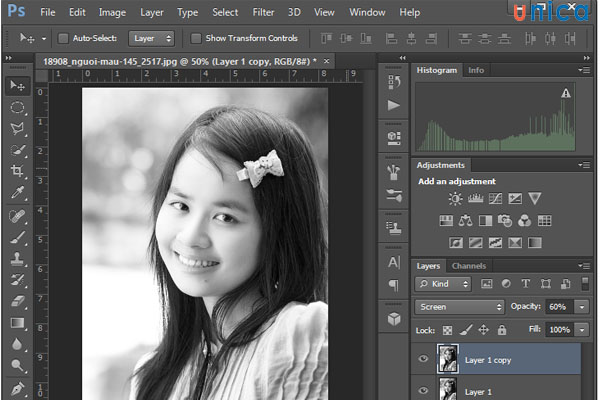This screenshot has width=600, height=400.
Task: Add a Black & White adjustment
Action: [485, 220]
